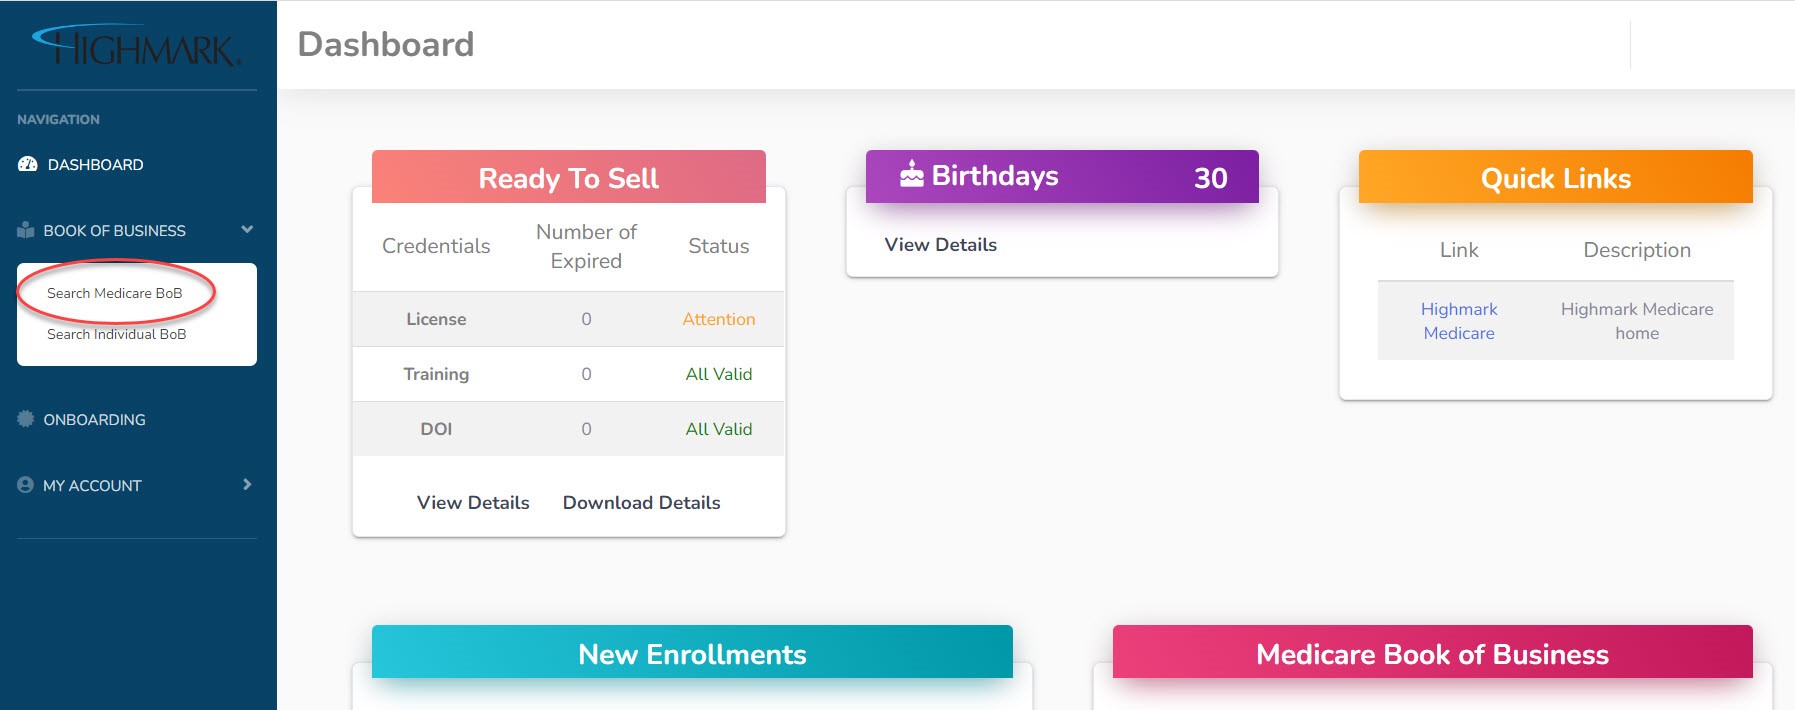Click the Birthdays count 30
The image size is (1795, 710).
tap(1210, 178)
